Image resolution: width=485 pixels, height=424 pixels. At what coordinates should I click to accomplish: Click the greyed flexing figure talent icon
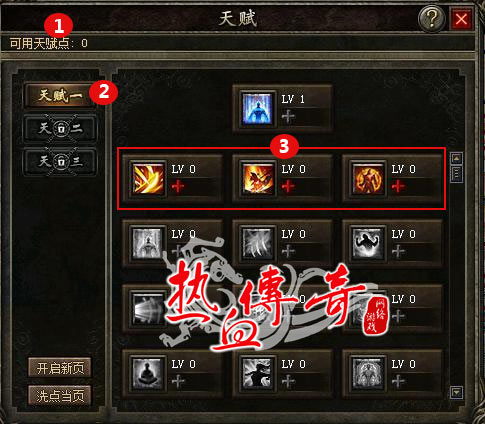pyautogui.click(x=367, y=244)
